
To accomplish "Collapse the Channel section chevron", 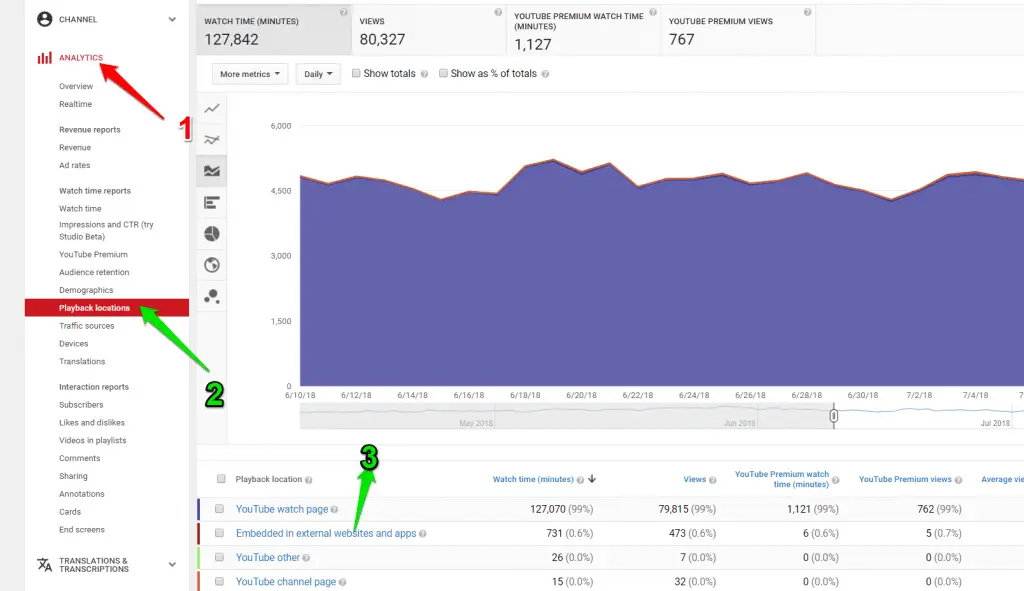I will pyautogui.click(x=172, y=17).
